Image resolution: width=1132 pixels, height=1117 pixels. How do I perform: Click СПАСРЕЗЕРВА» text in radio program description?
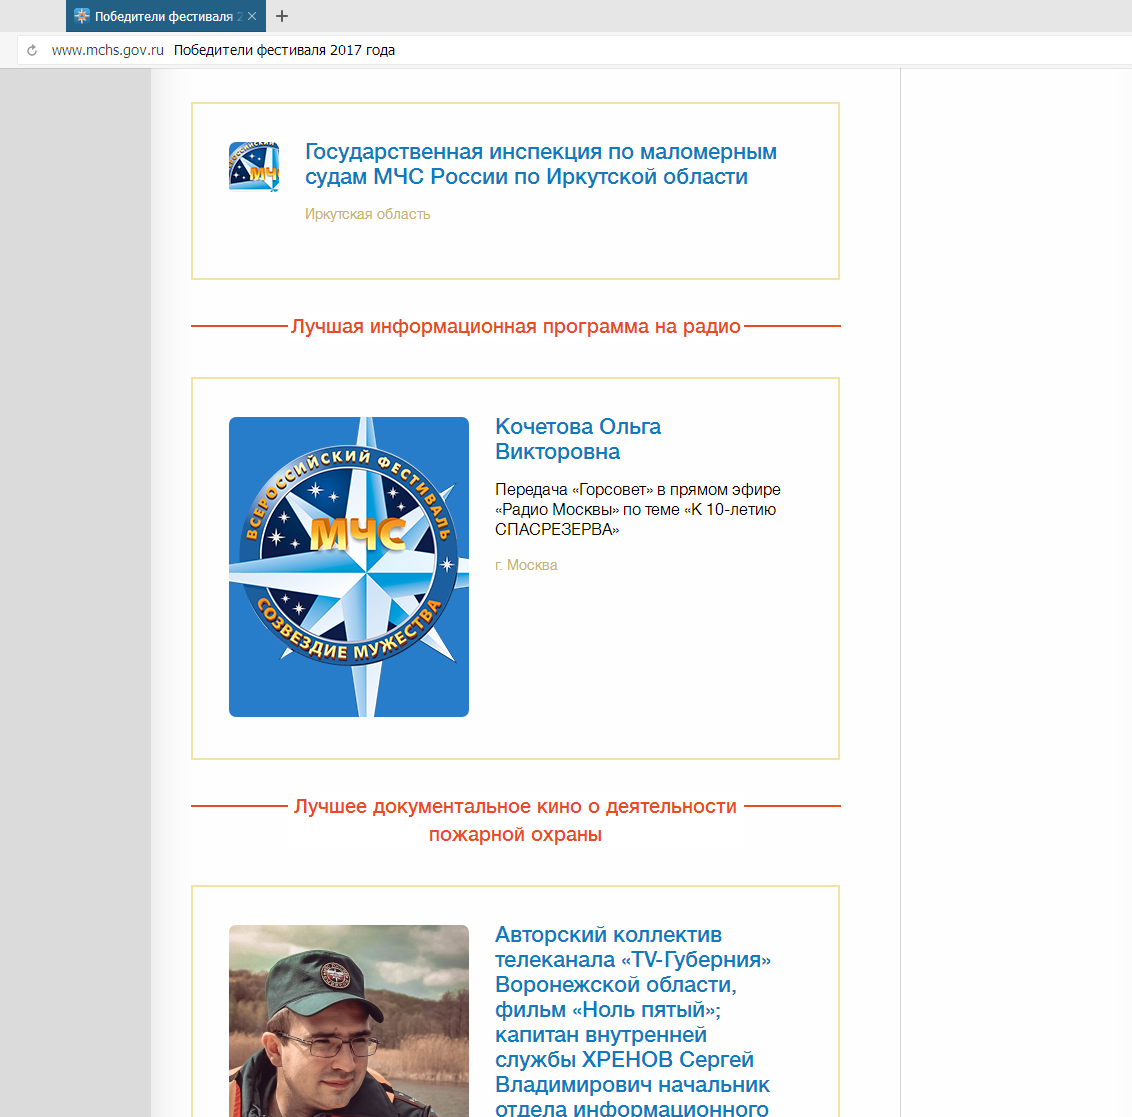(556, 529)
